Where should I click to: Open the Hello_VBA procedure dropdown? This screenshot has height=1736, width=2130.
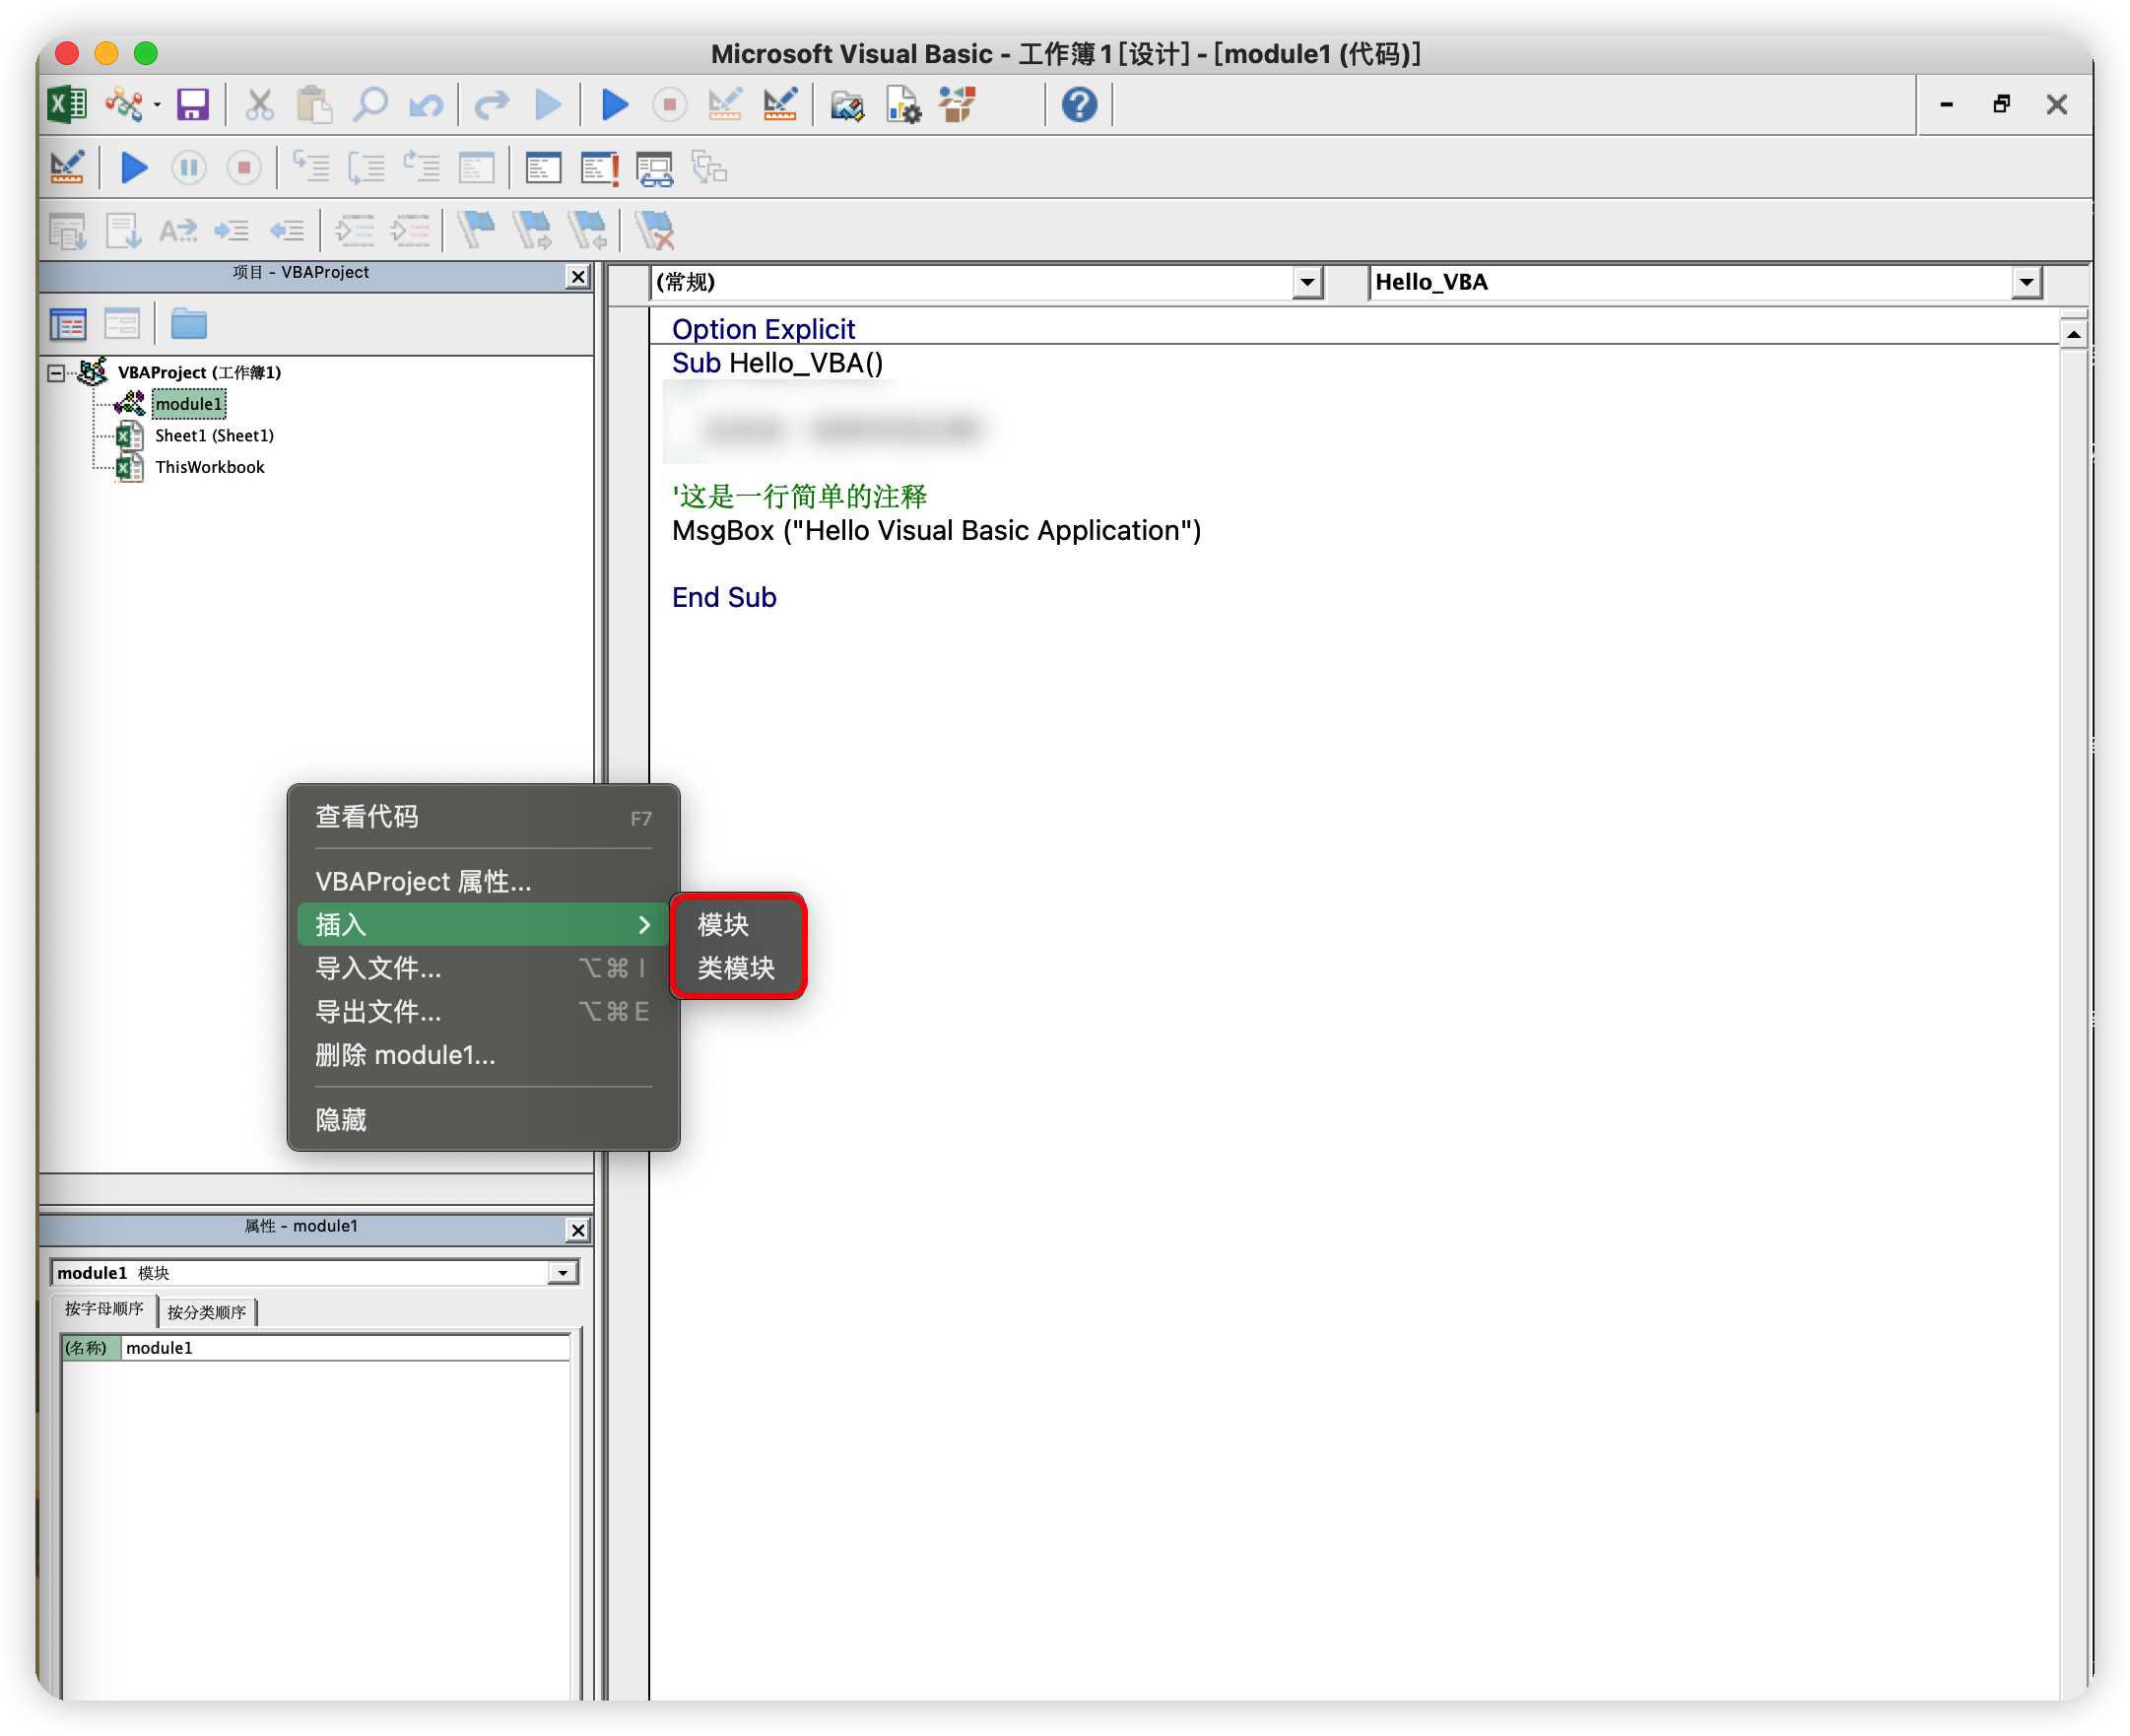2025,283
